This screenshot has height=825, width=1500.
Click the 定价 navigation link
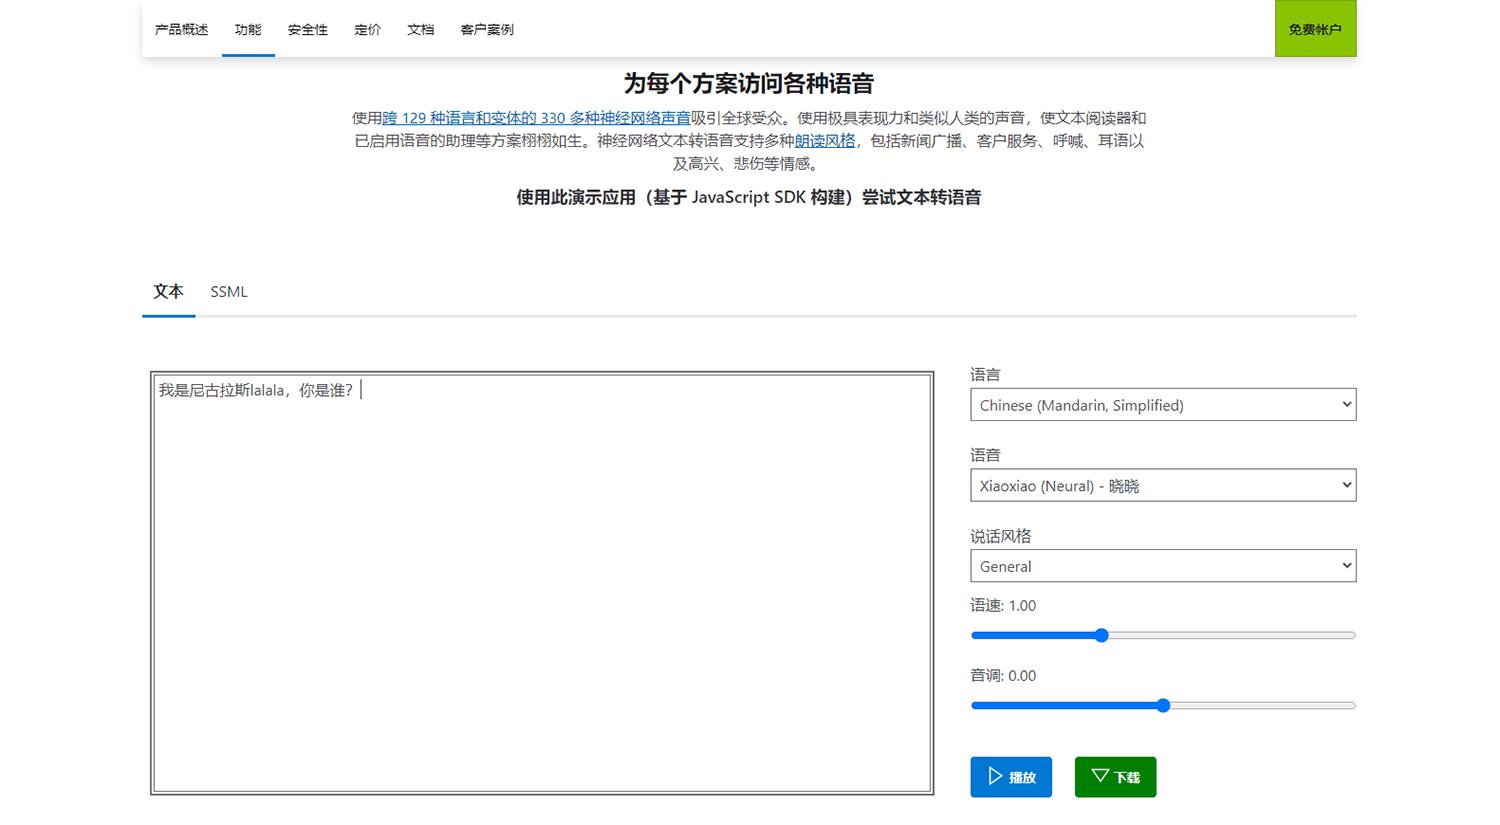[x=367, y=29]
